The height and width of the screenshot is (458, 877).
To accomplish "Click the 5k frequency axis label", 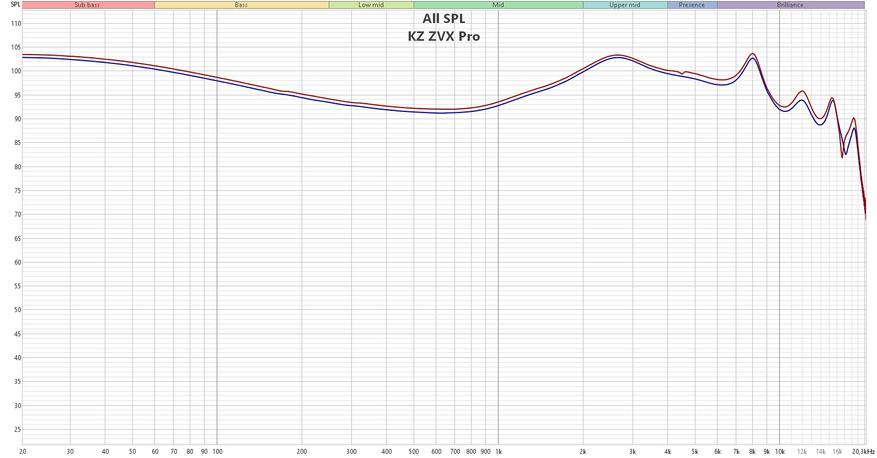I will [695, 451].
